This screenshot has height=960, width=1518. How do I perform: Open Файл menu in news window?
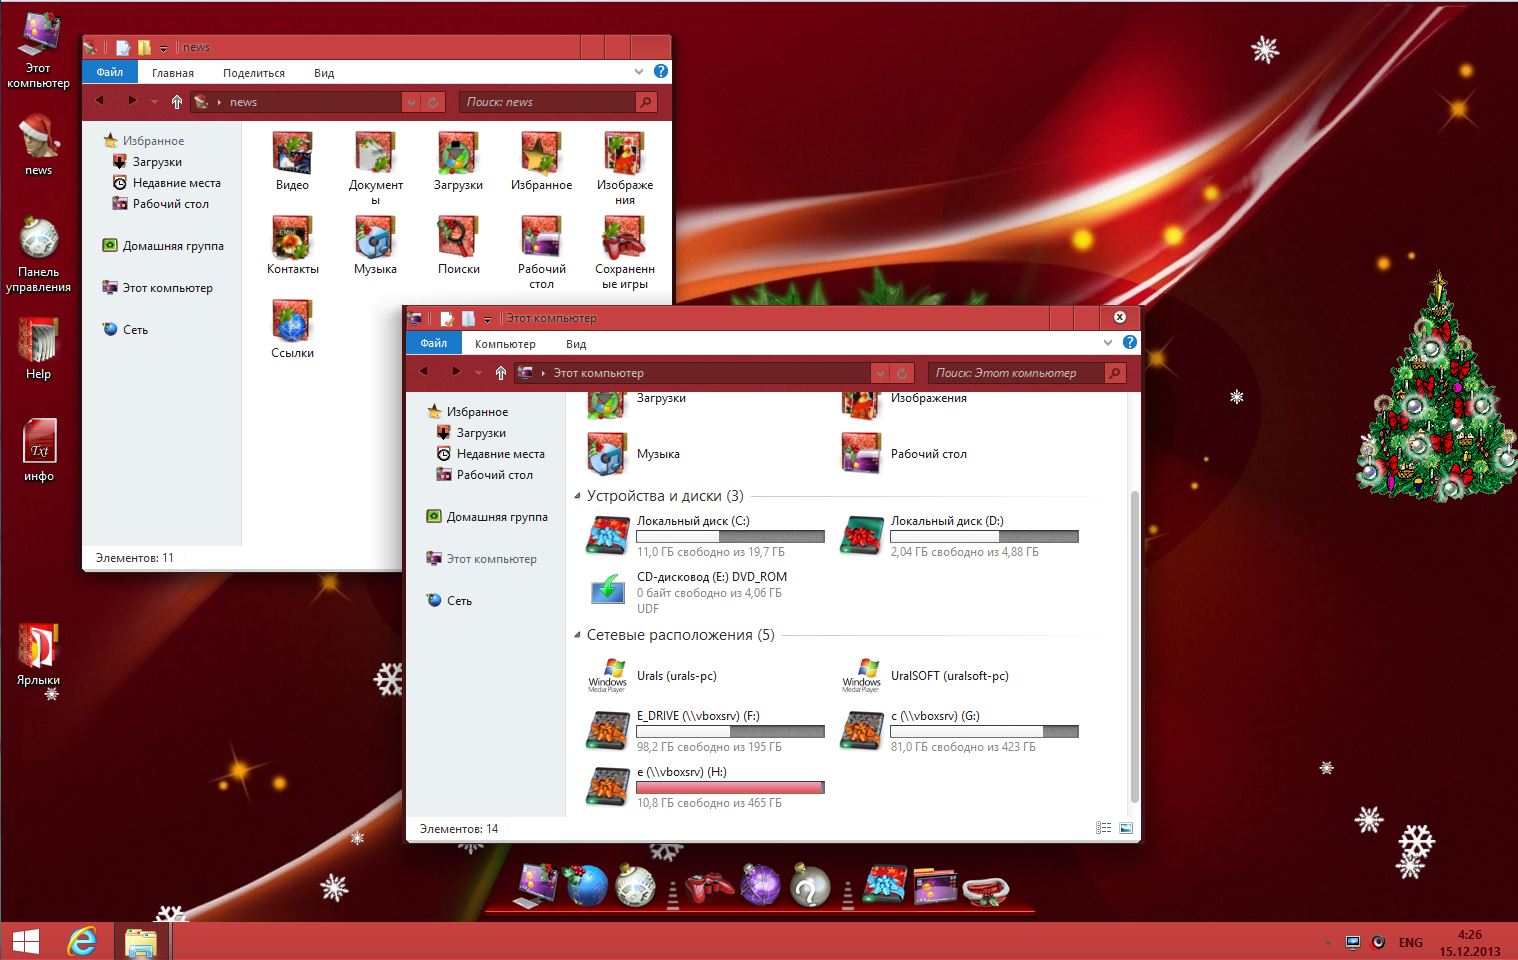point(110,72)
